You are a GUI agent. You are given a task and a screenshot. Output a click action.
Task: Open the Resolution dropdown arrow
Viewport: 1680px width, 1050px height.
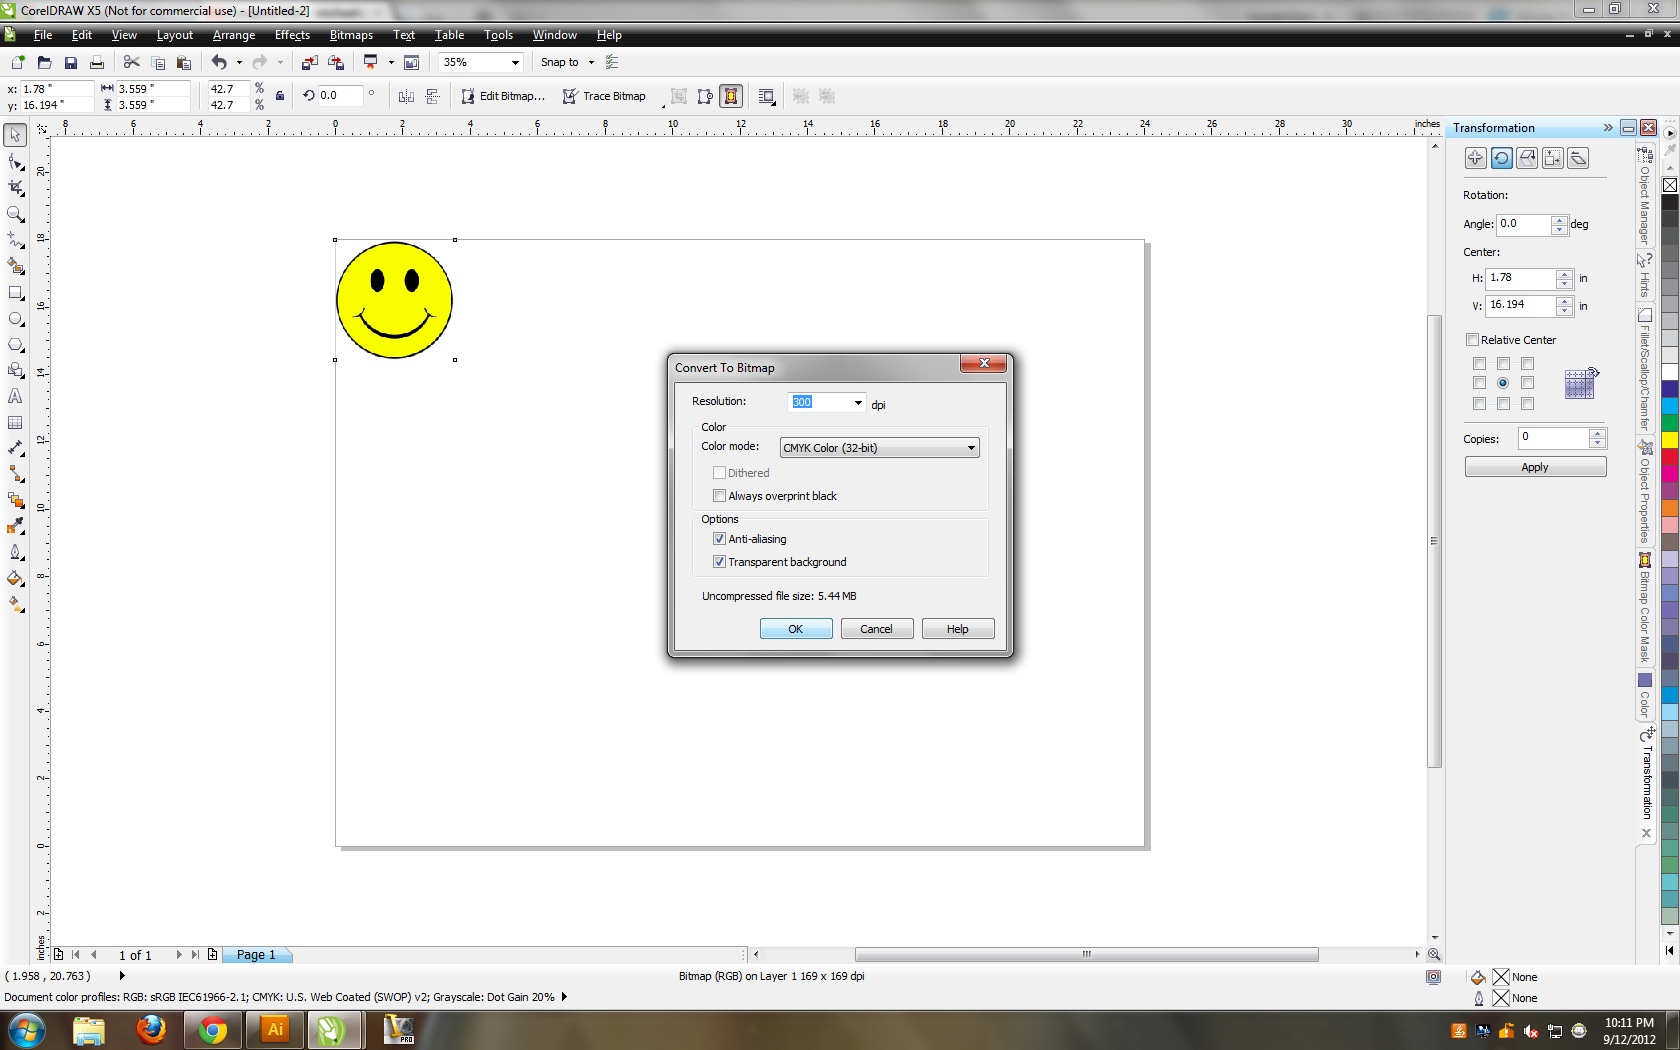[858, 402]
